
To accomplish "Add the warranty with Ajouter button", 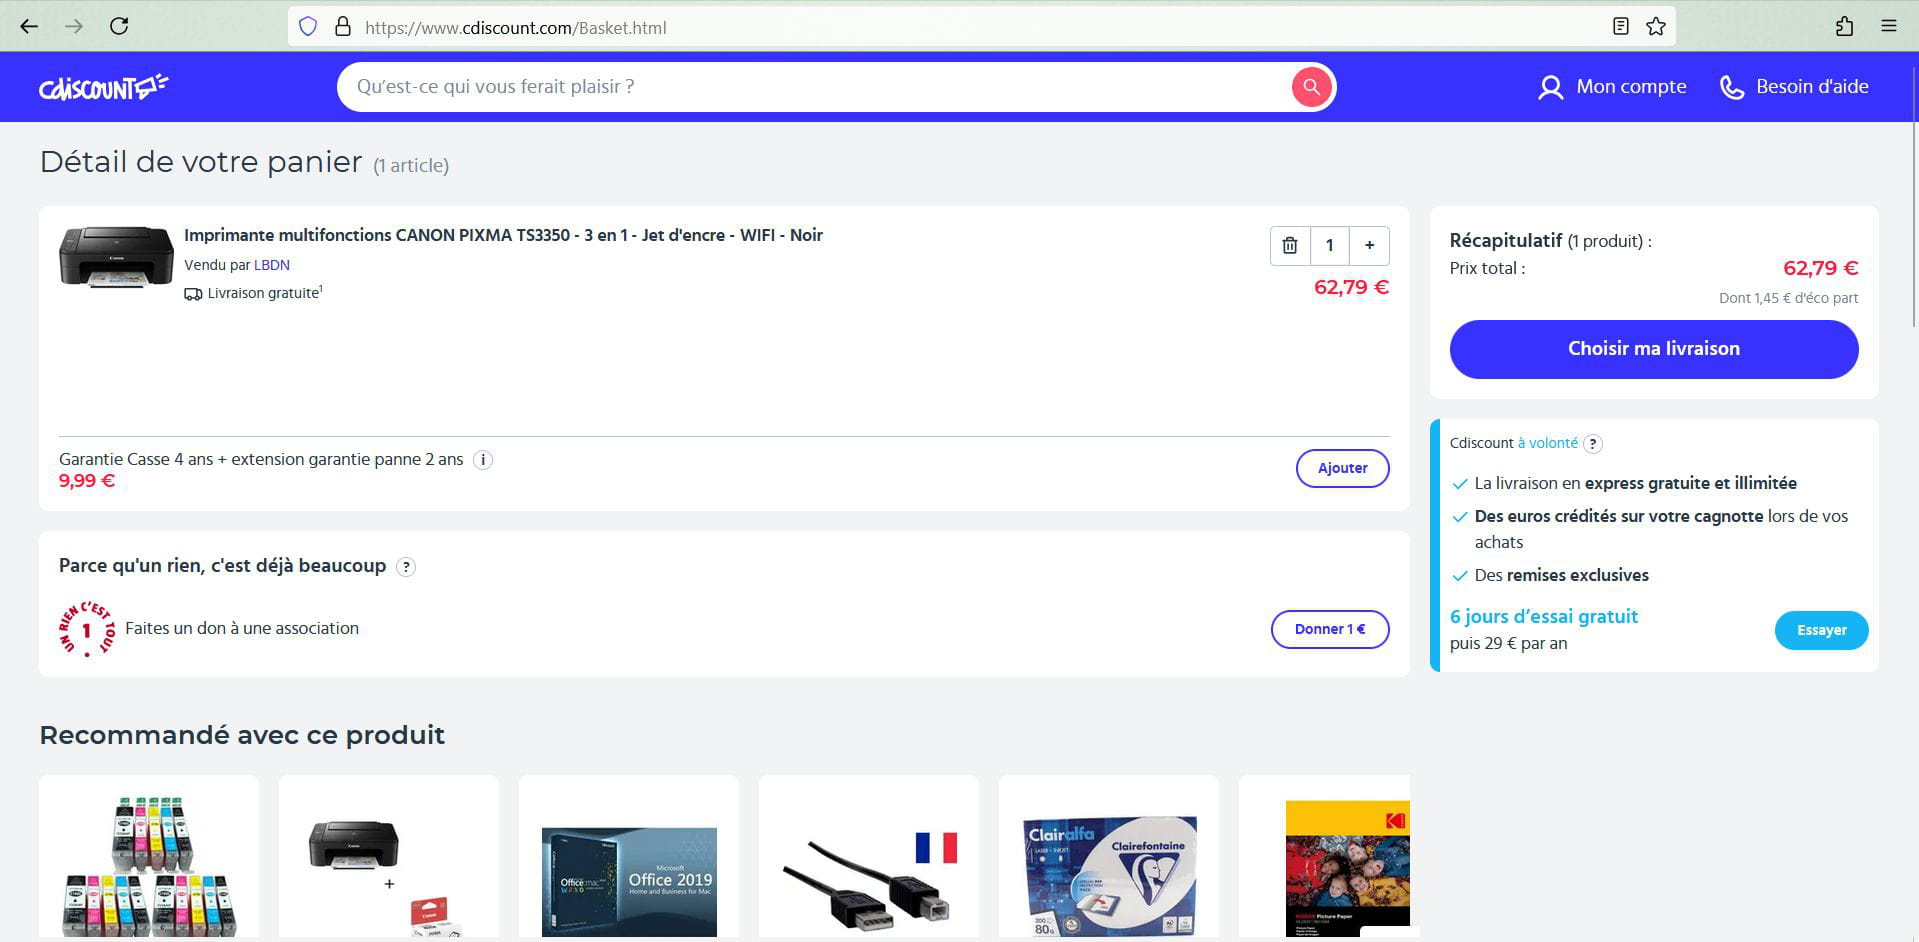I will point(1342,468).
